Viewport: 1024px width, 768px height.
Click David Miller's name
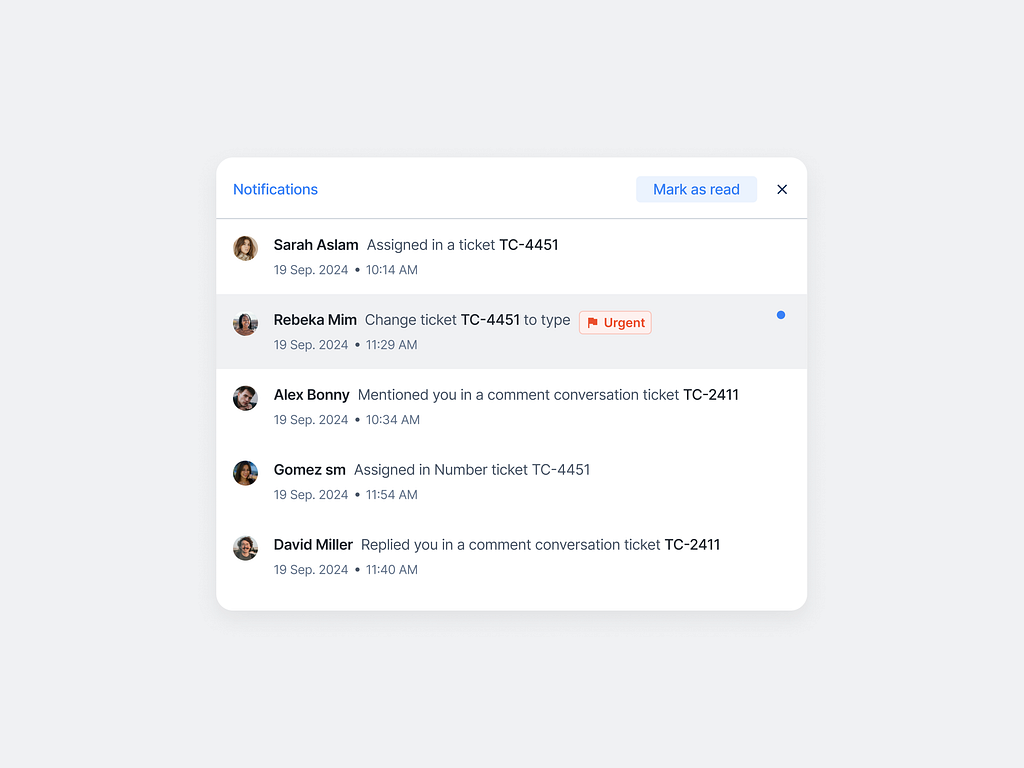(x=313, y=544)
